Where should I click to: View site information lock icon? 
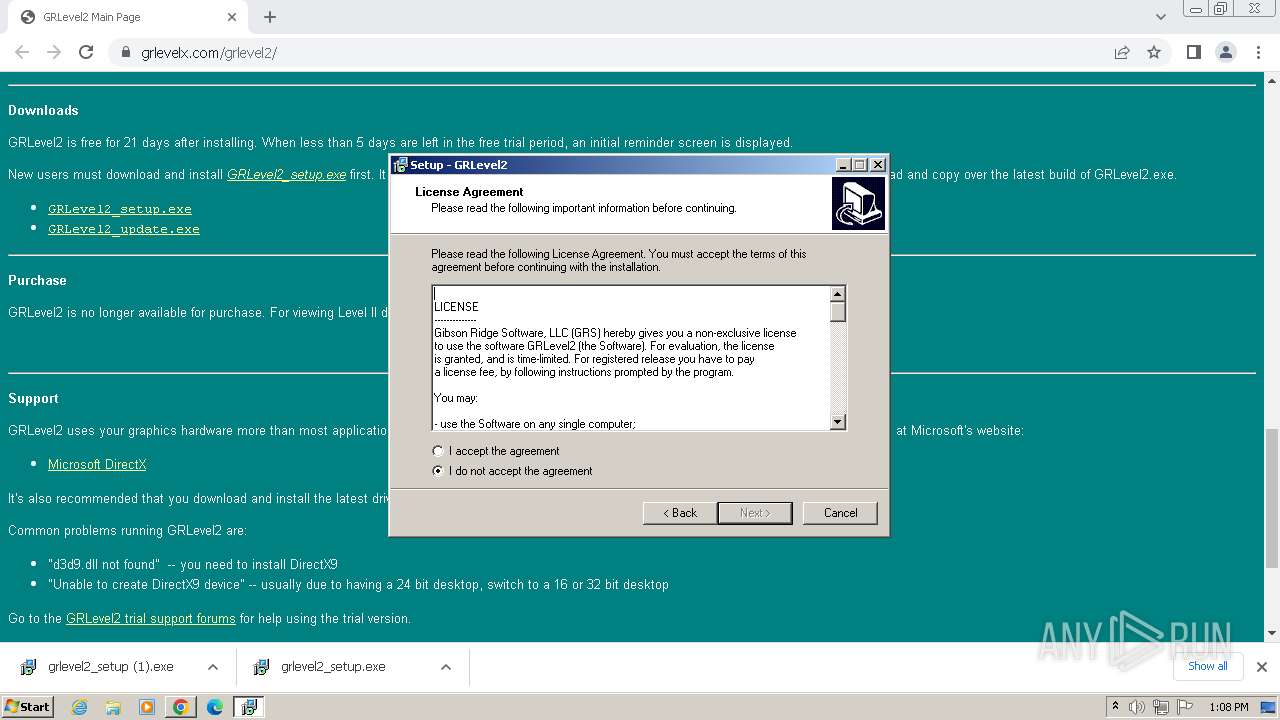click(126, 52)
